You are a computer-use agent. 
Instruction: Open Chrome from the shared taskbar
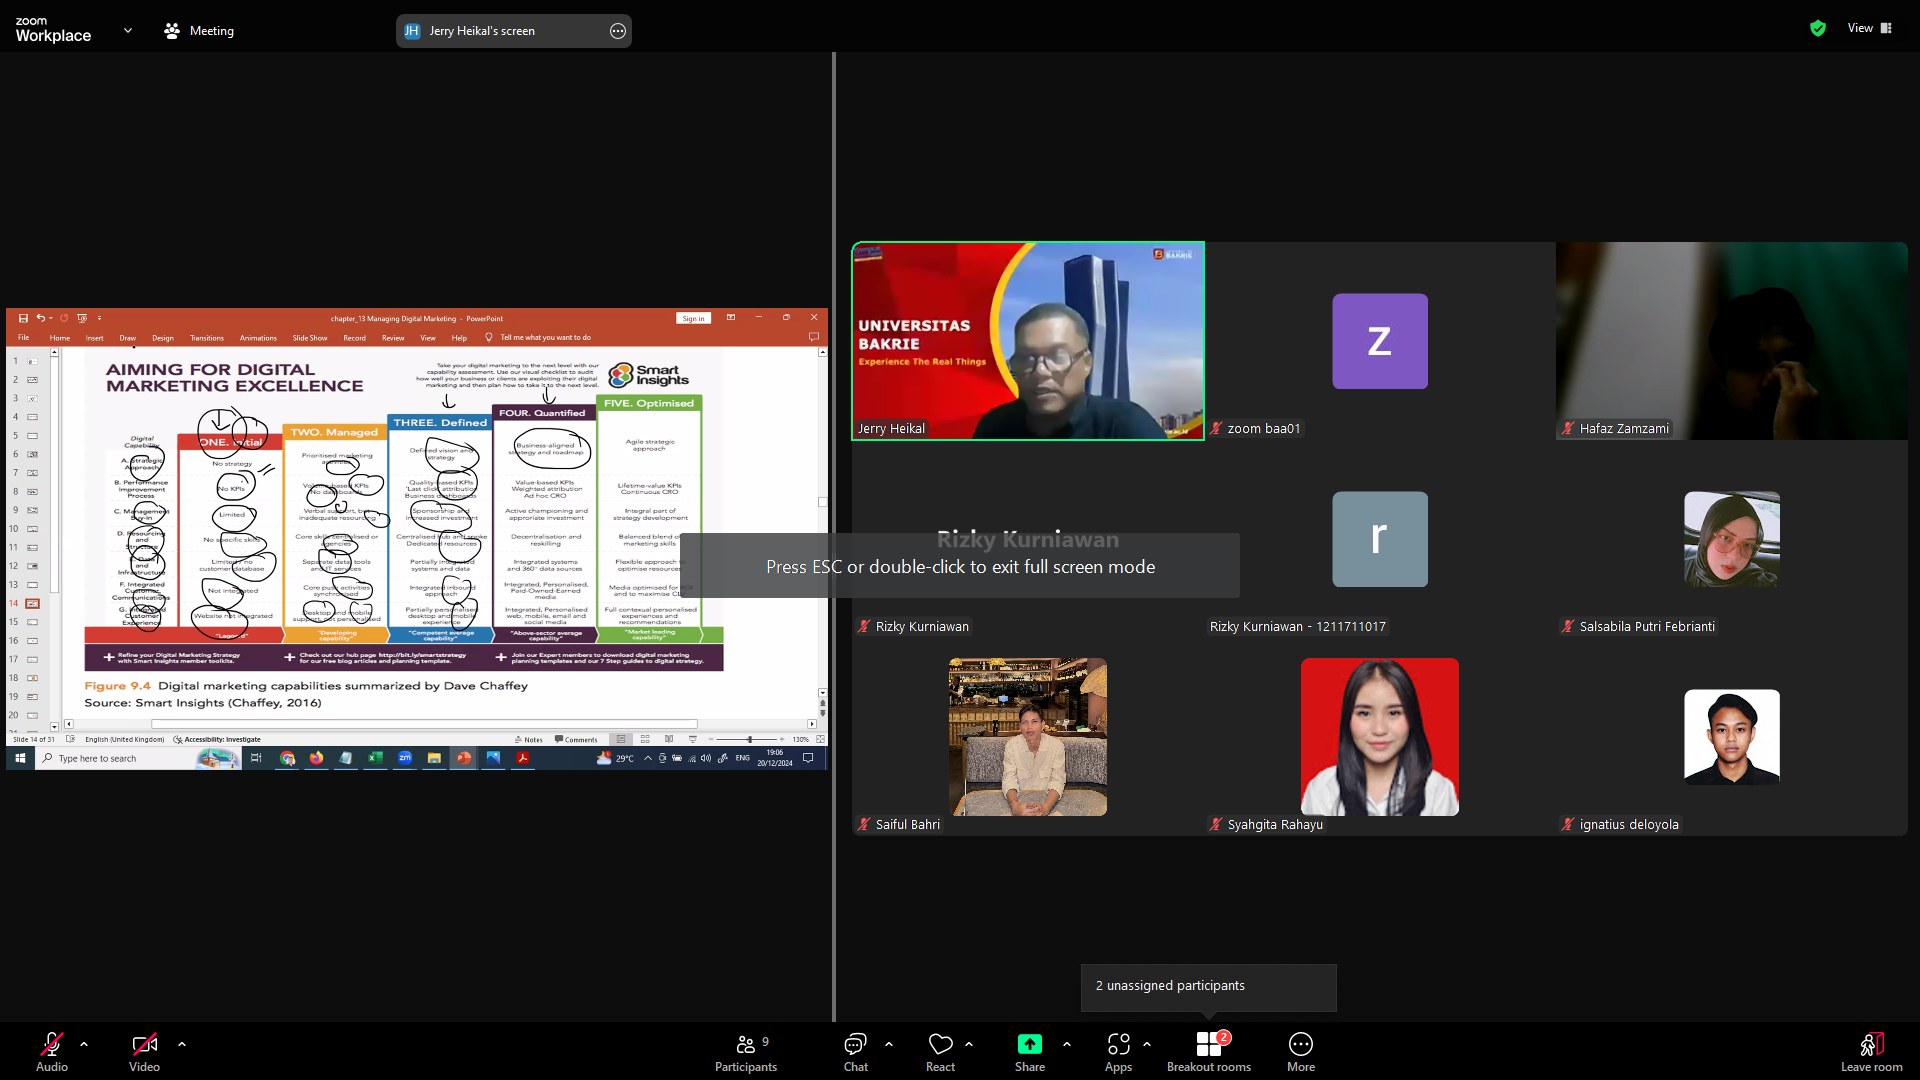pos(288,758)
